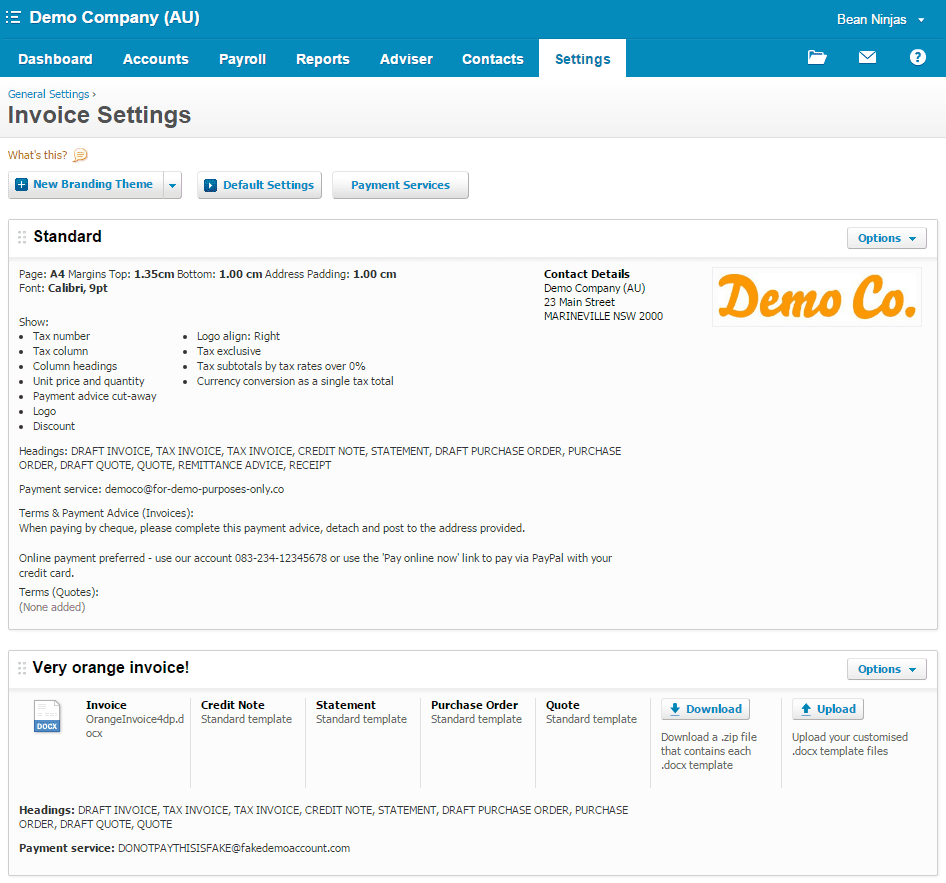Follow the General Settings breadcrumb link
Screen dimensions: 946x883
48,94
